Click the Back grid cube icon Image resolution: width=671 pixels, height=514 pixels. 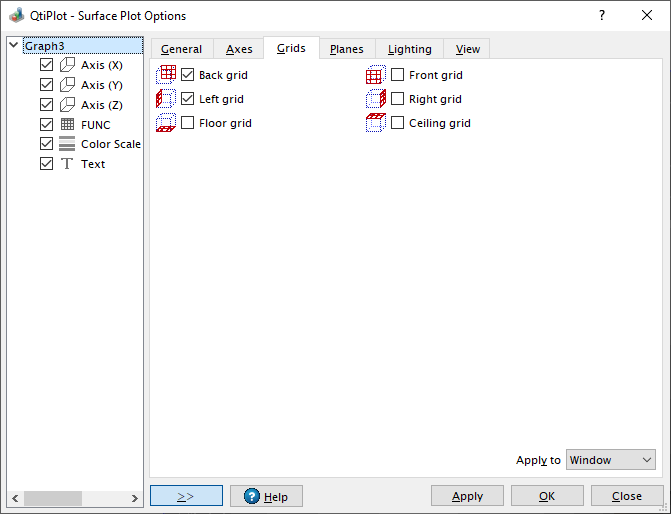167,75
